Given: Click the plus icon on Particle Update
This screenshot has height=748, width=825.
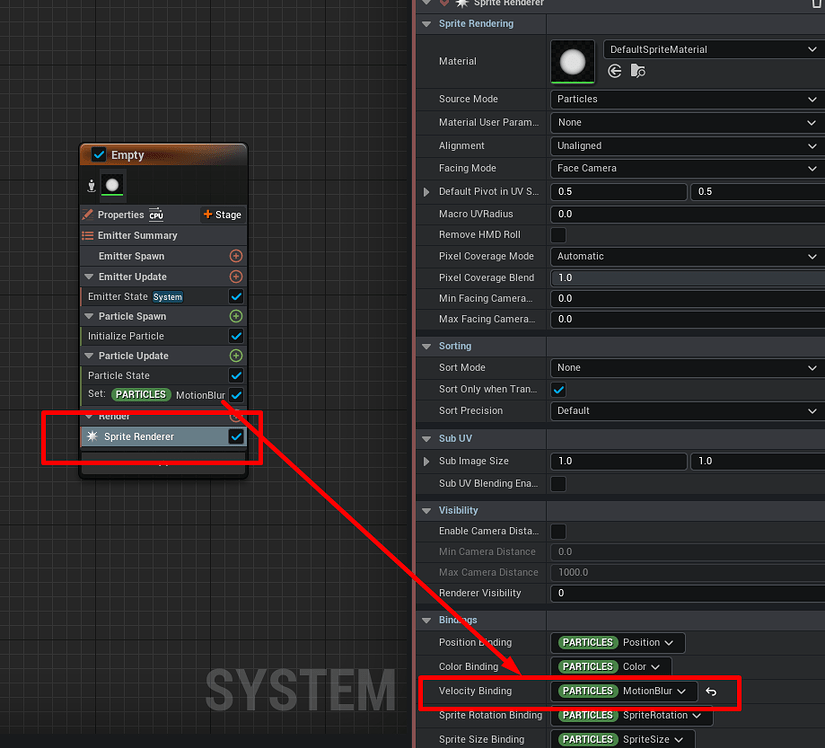Looking at the screenshot, I should 236,356.
